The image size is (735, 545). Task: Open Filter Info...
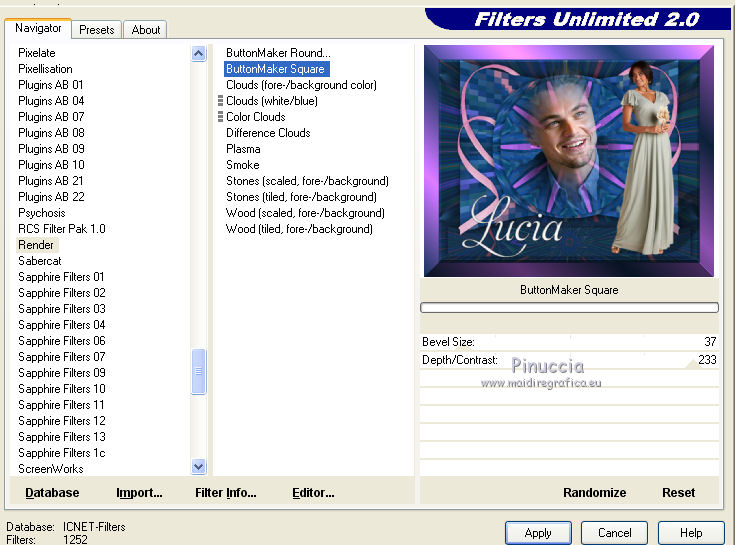pyautogui.click(x=225, y=493)
